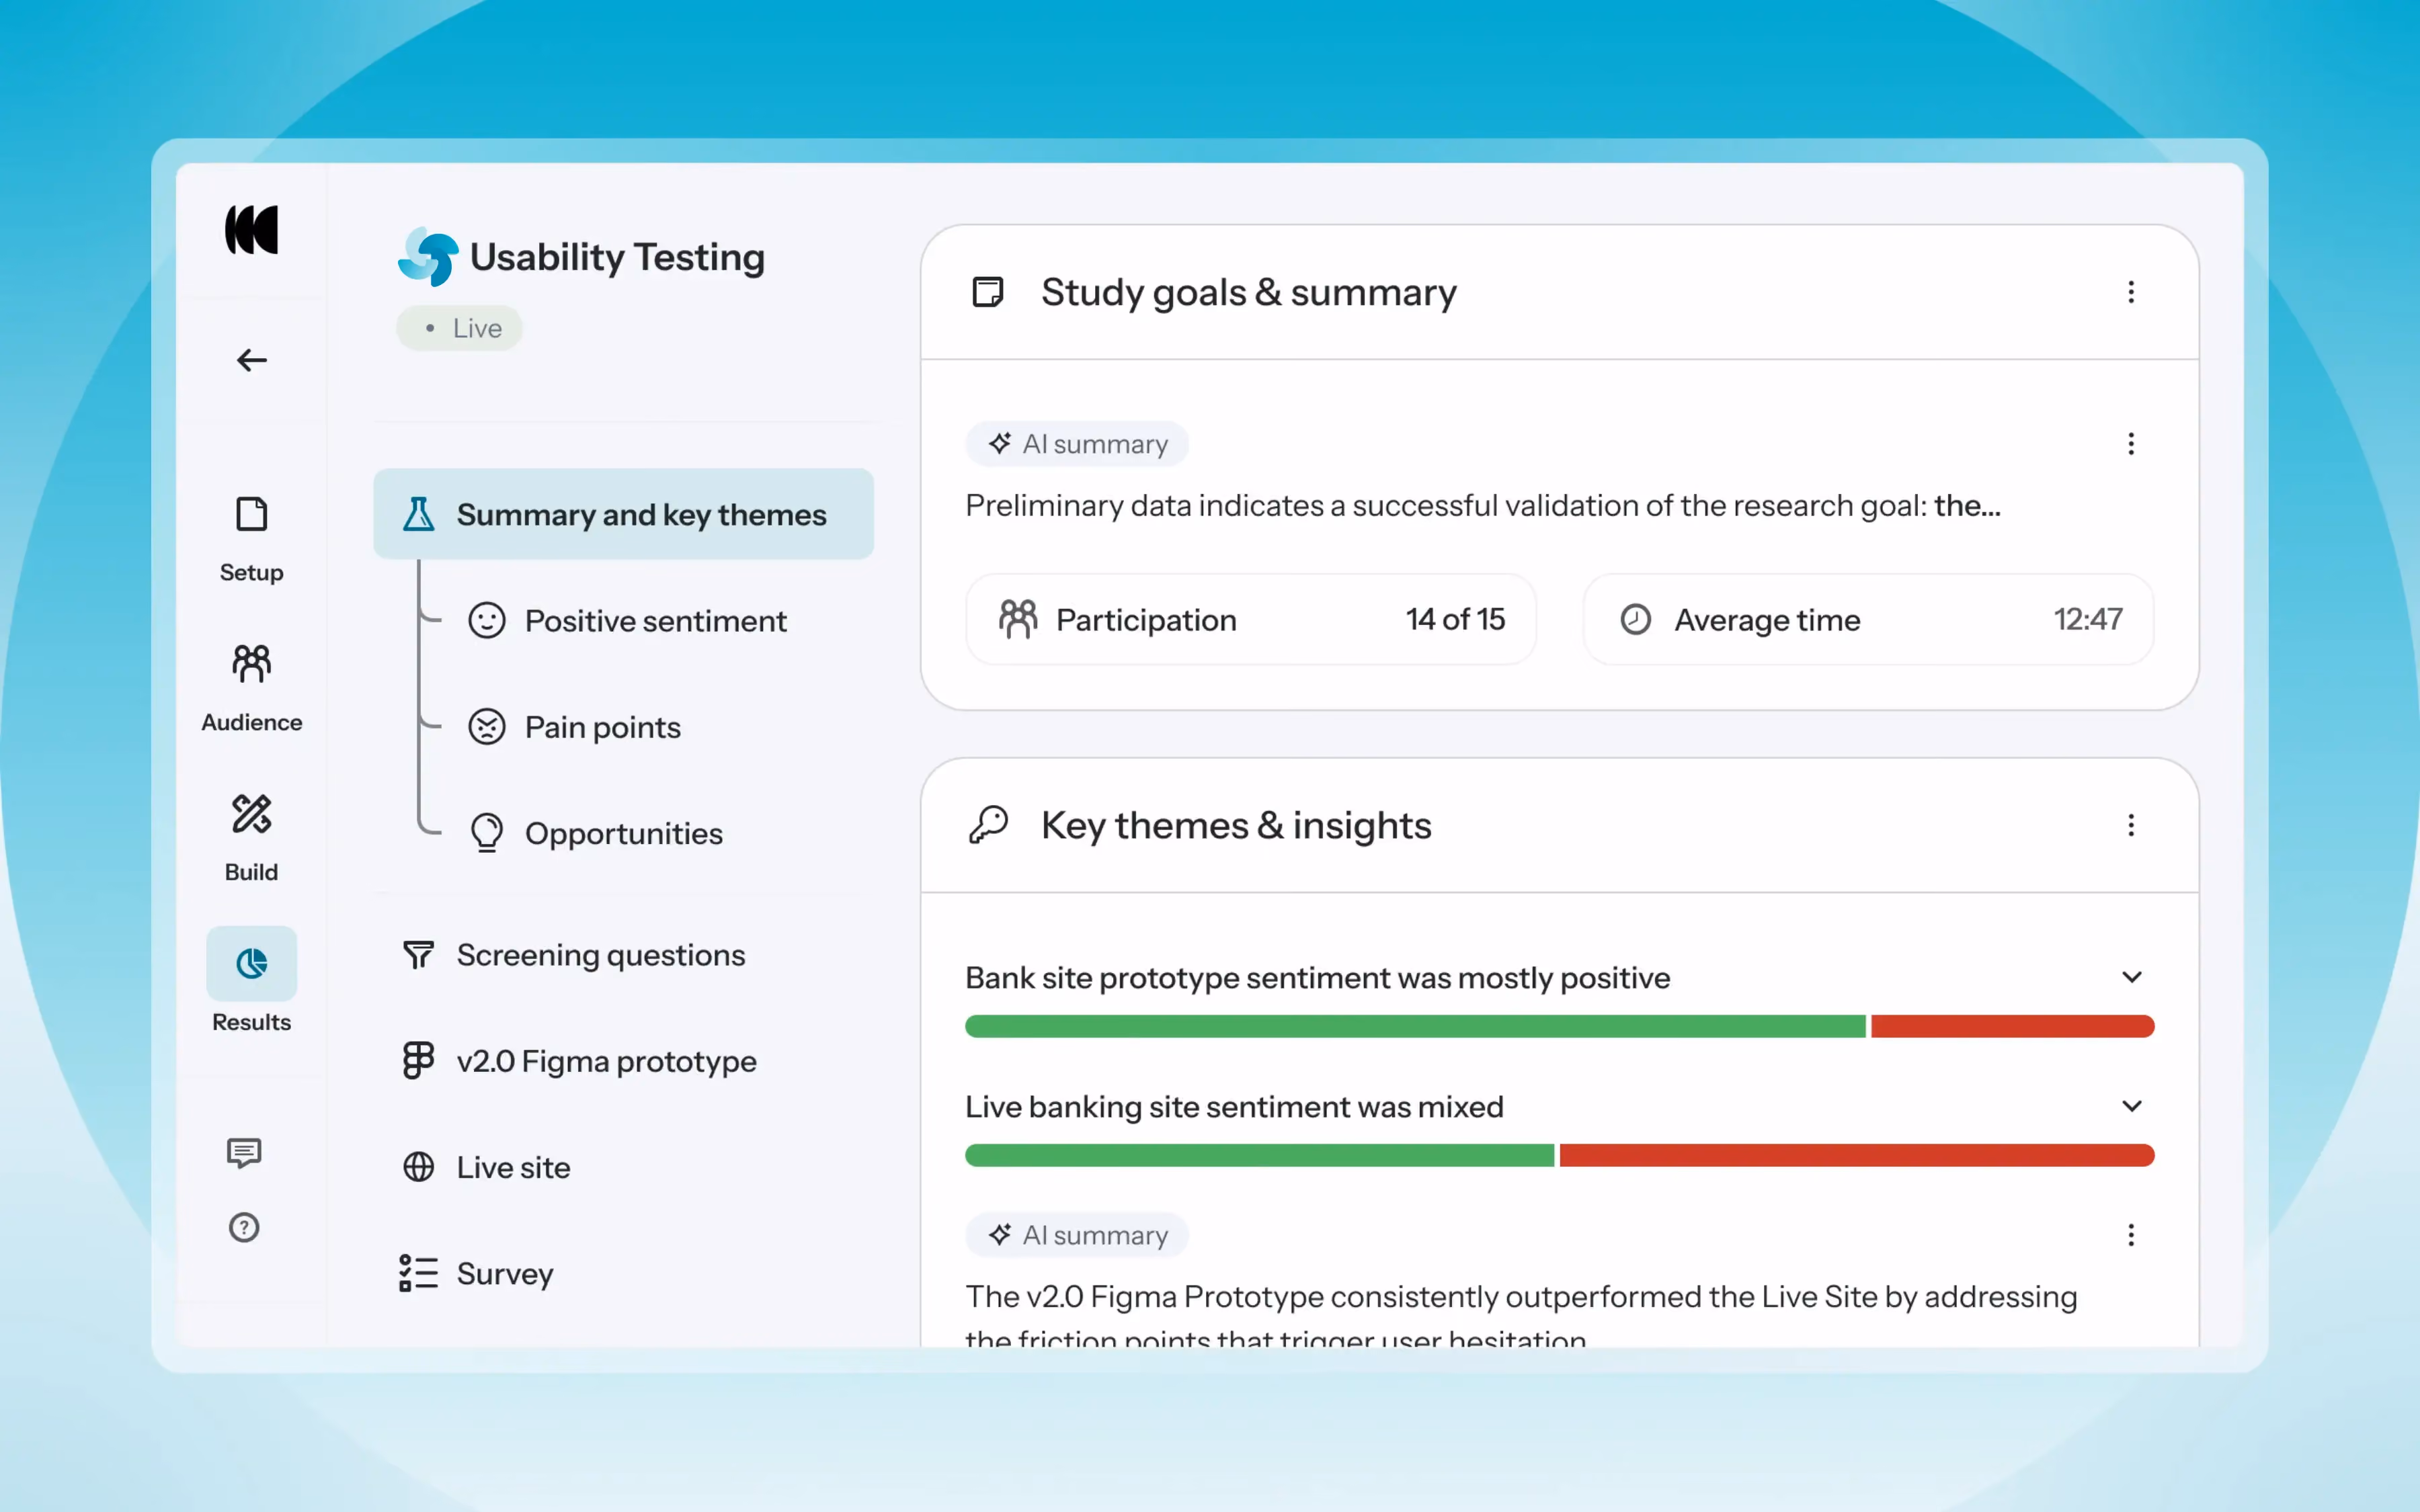This screenshot has height=1512, width=2420.
Task: Open Study goals & summary options menu
Action: pos(2131,292)
